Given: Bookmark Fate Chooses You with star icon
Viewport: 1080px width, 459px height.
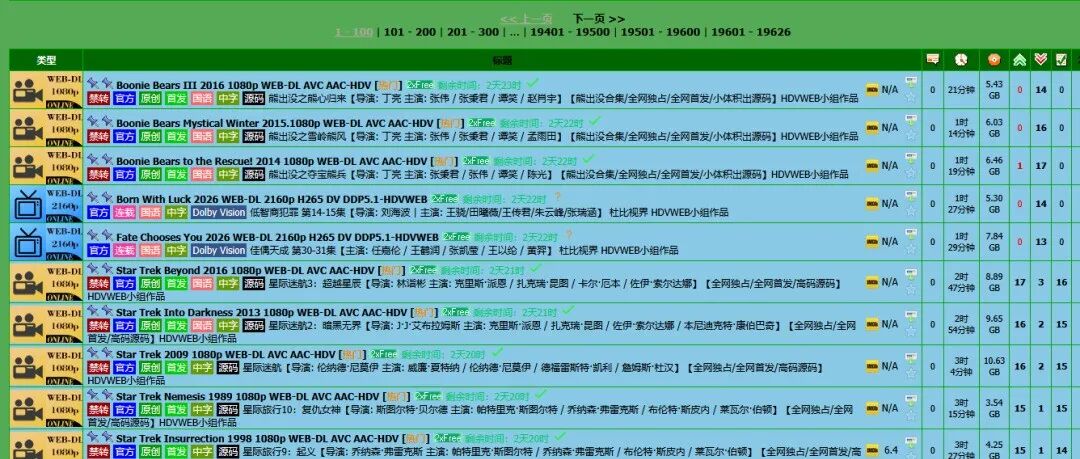Looking at the screenshot, I should (x=911, y=249).
